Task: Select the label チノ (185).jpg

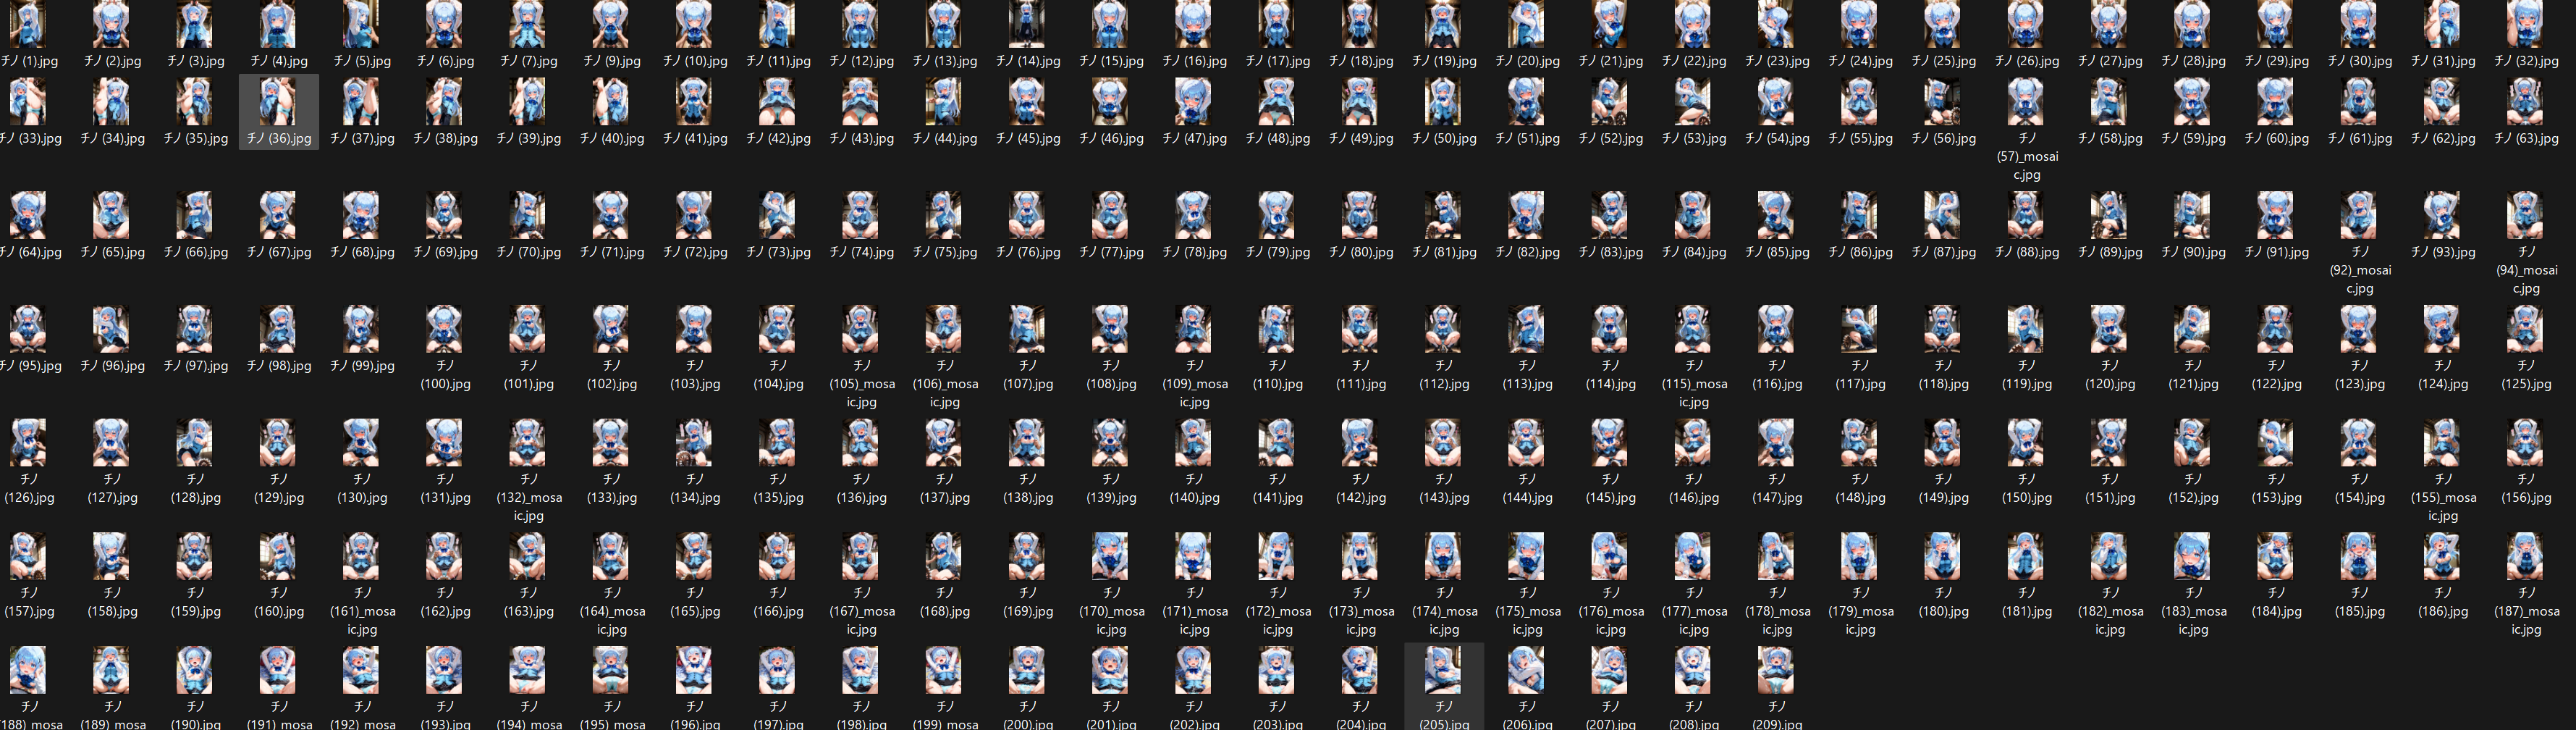Action: [x=2360, y=603]
